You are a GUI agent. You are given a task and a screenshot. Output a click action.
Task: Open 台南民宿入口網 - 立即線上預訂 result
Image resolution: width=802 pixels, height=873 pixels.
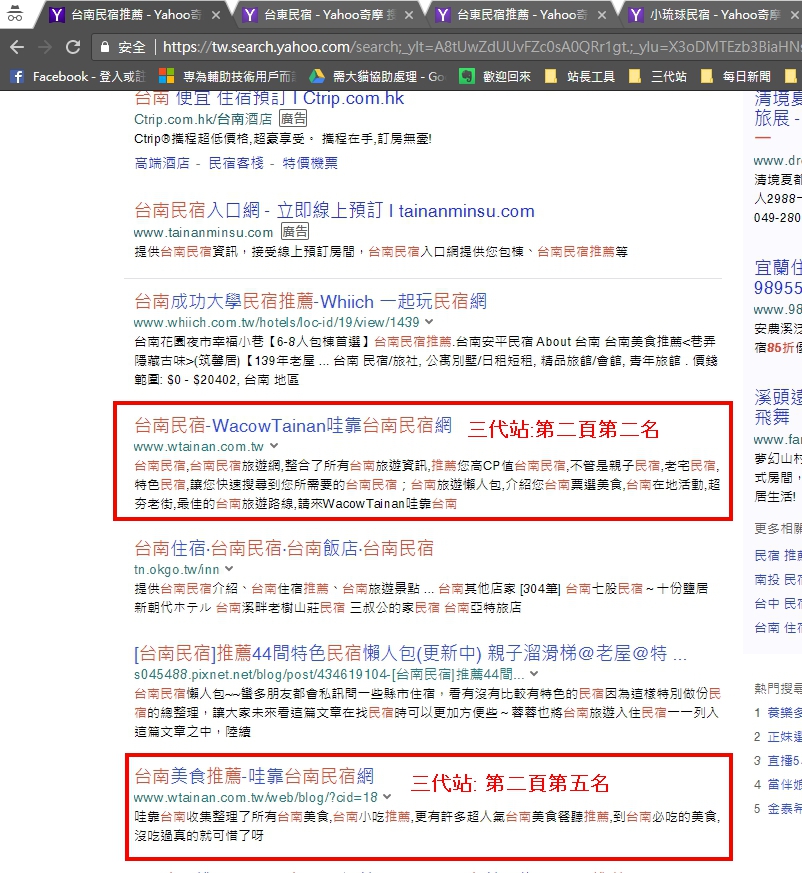pos(334,211)
